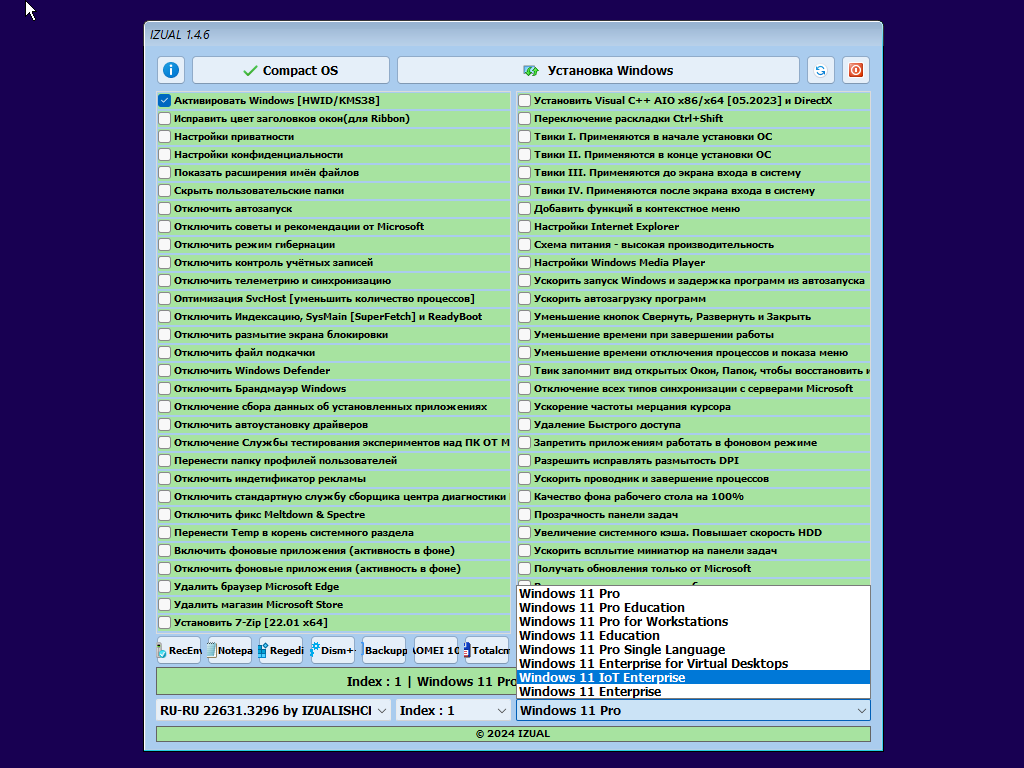
Task: Tick Получать обновления только от Microsoft
Action: pos(524,569)
